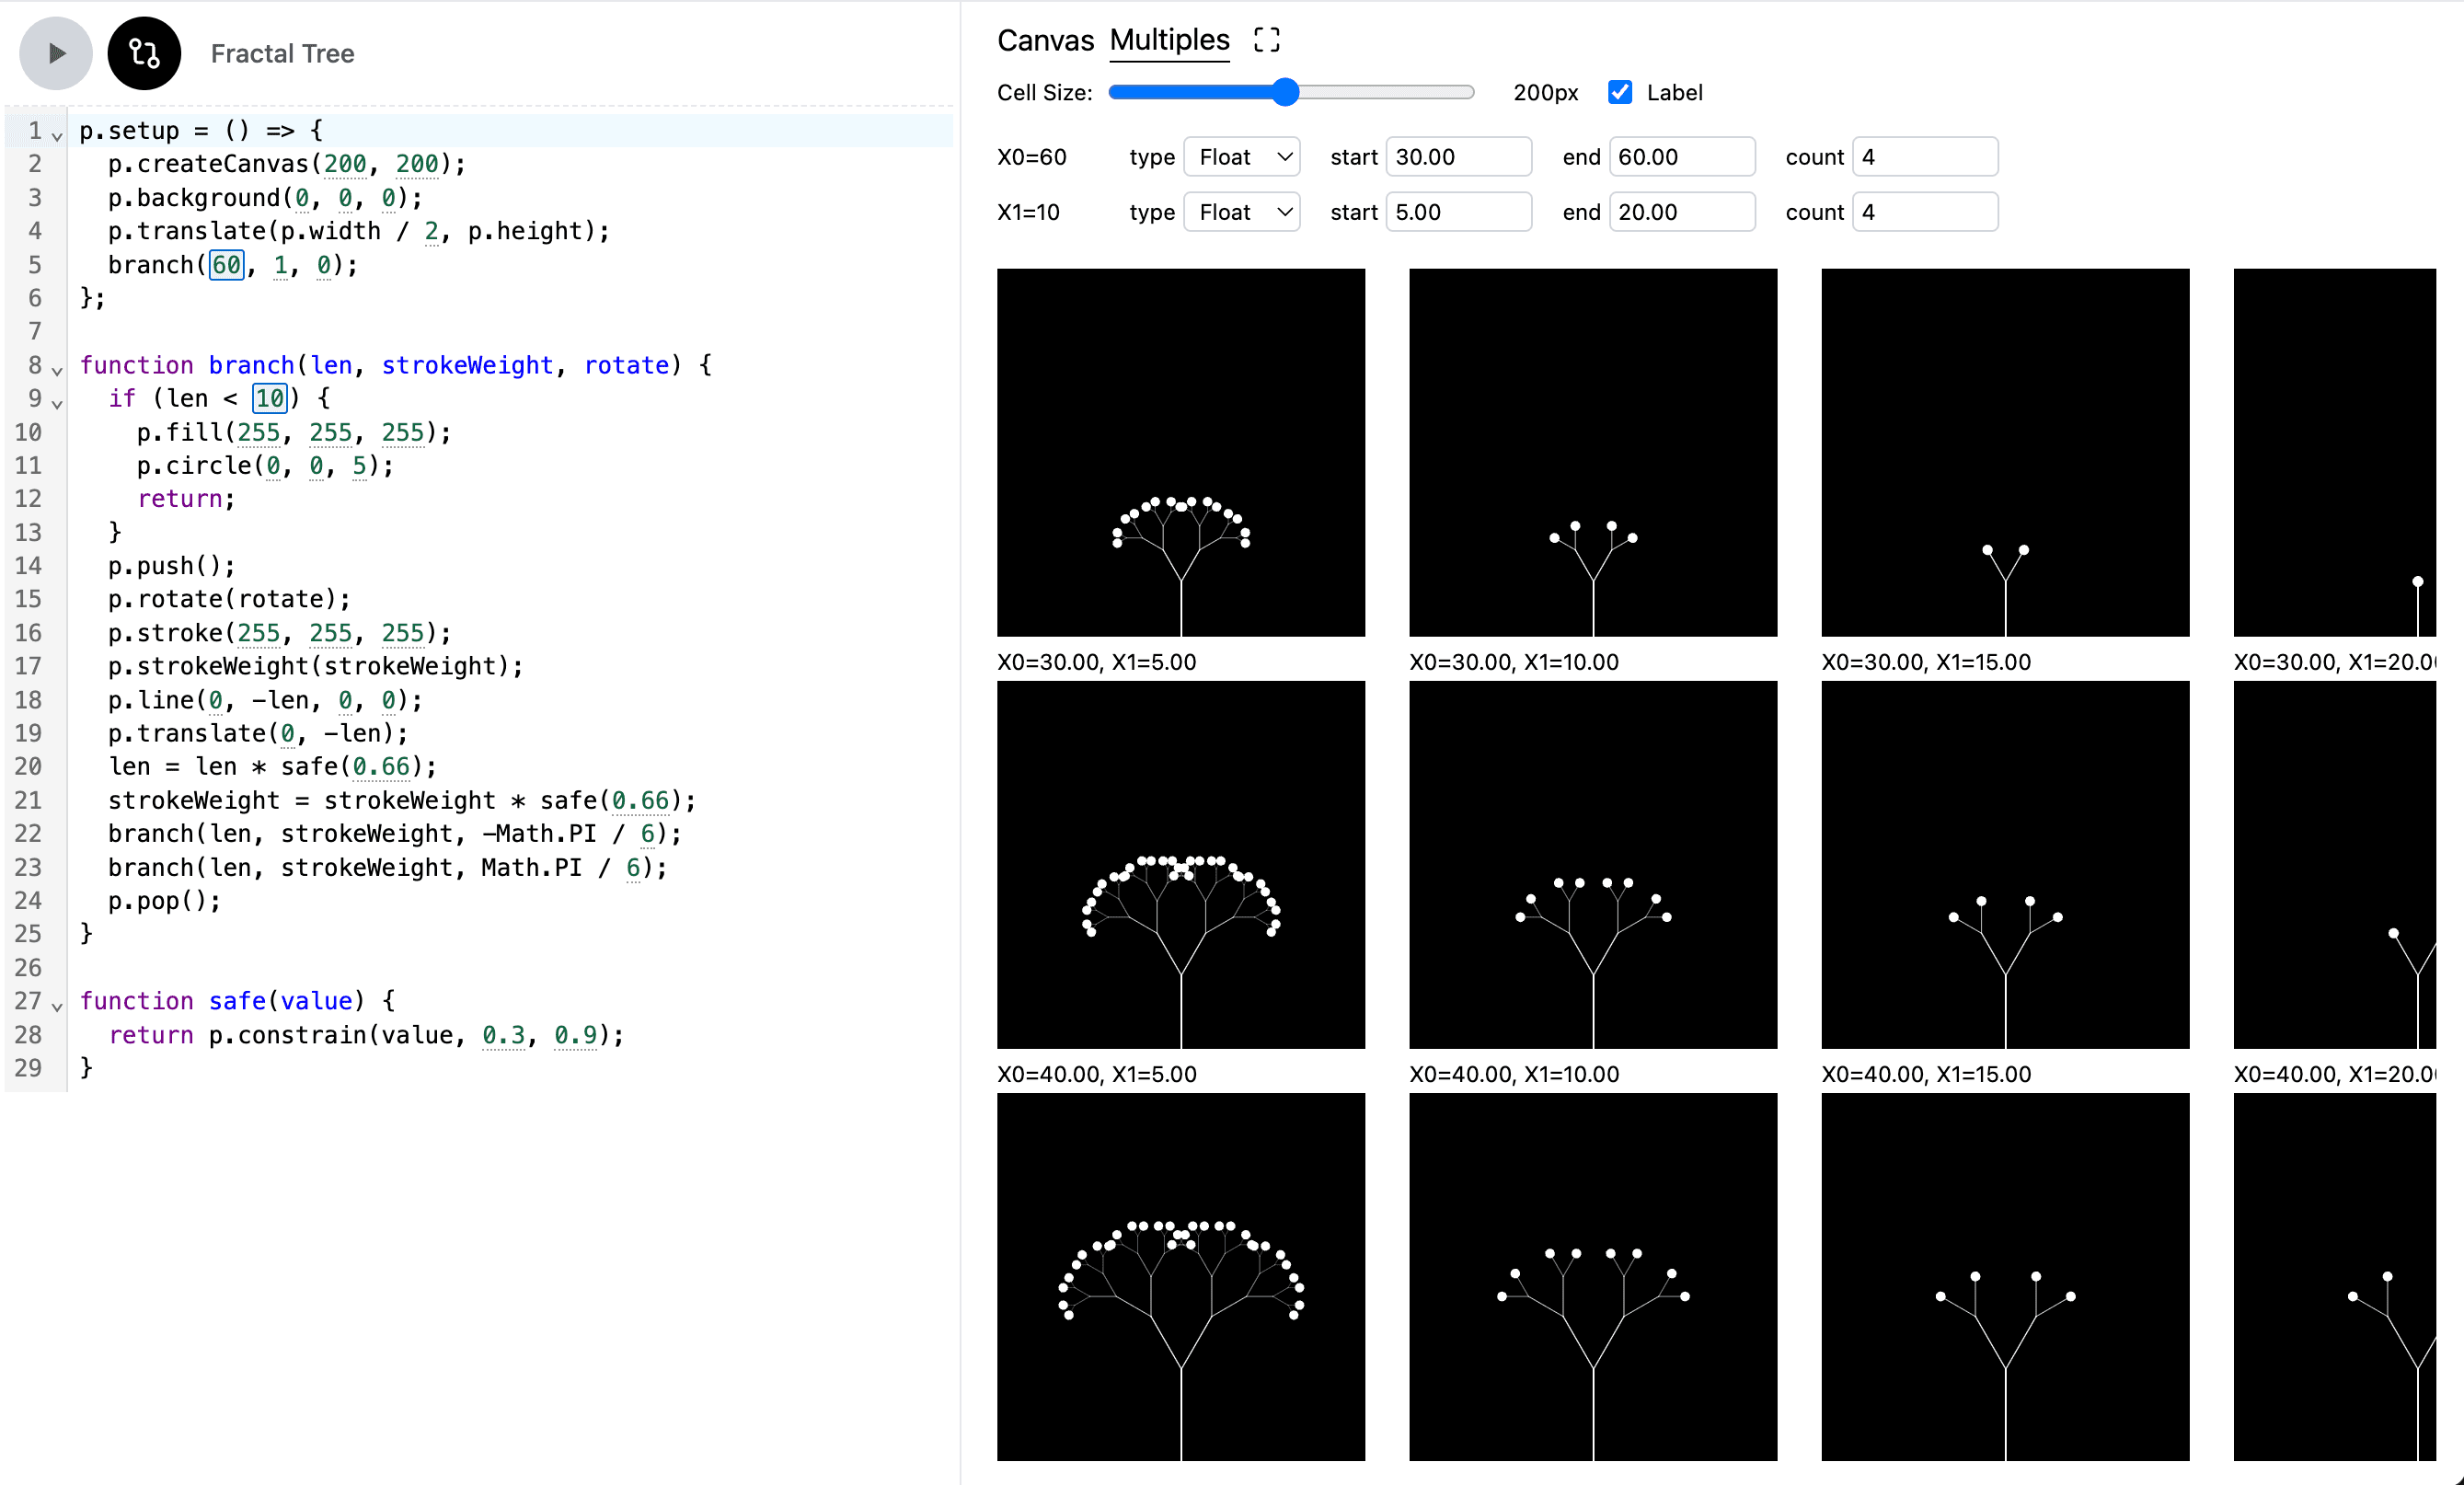Uncheck the Label checkbox
Screen dimensions: 2464x1485
[x=1619, y=92]
